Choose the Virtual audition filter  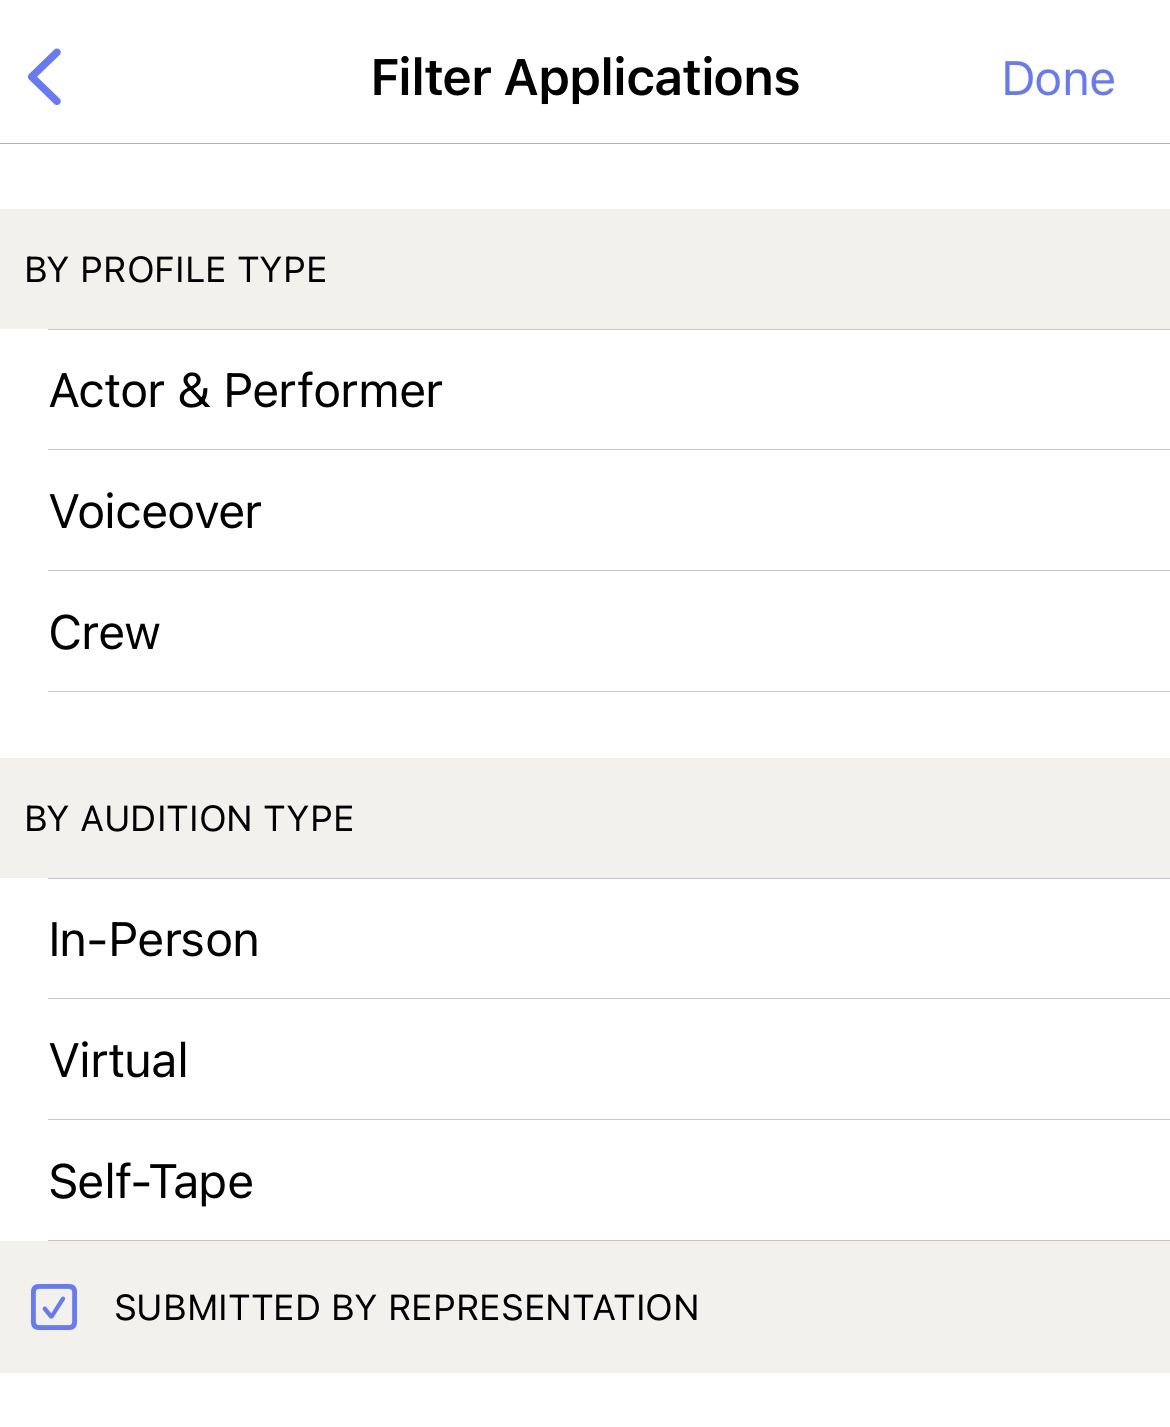[585, 1060]
